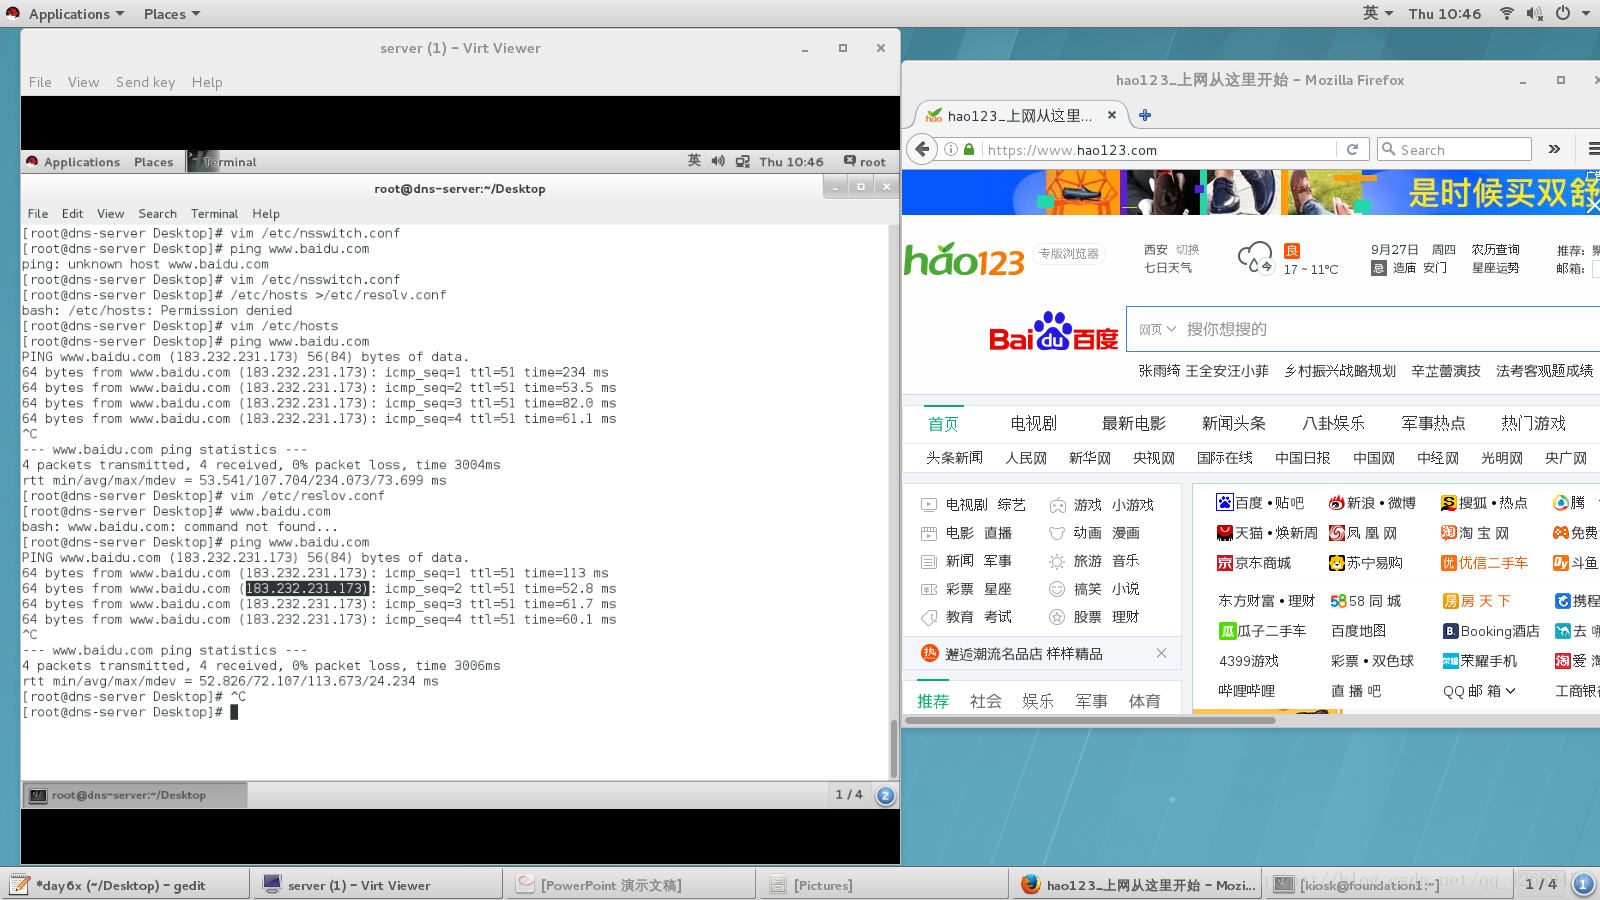This screenshot has height=900, width=1600.
Task: Open the 新浪·微博 site link
Action: 1372,502
